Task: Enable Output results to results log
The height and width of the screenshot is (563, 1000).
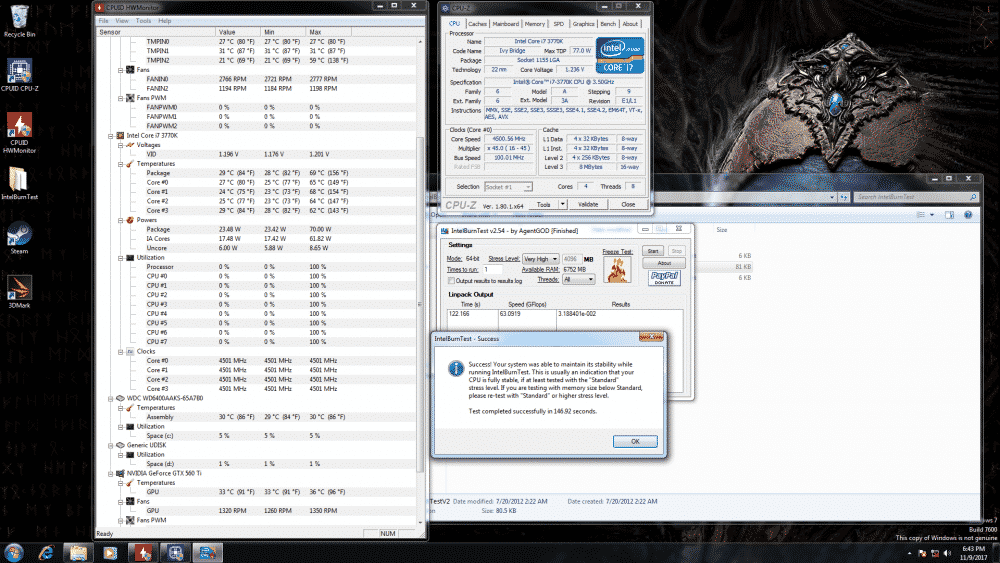Action: tap(452, 281)
